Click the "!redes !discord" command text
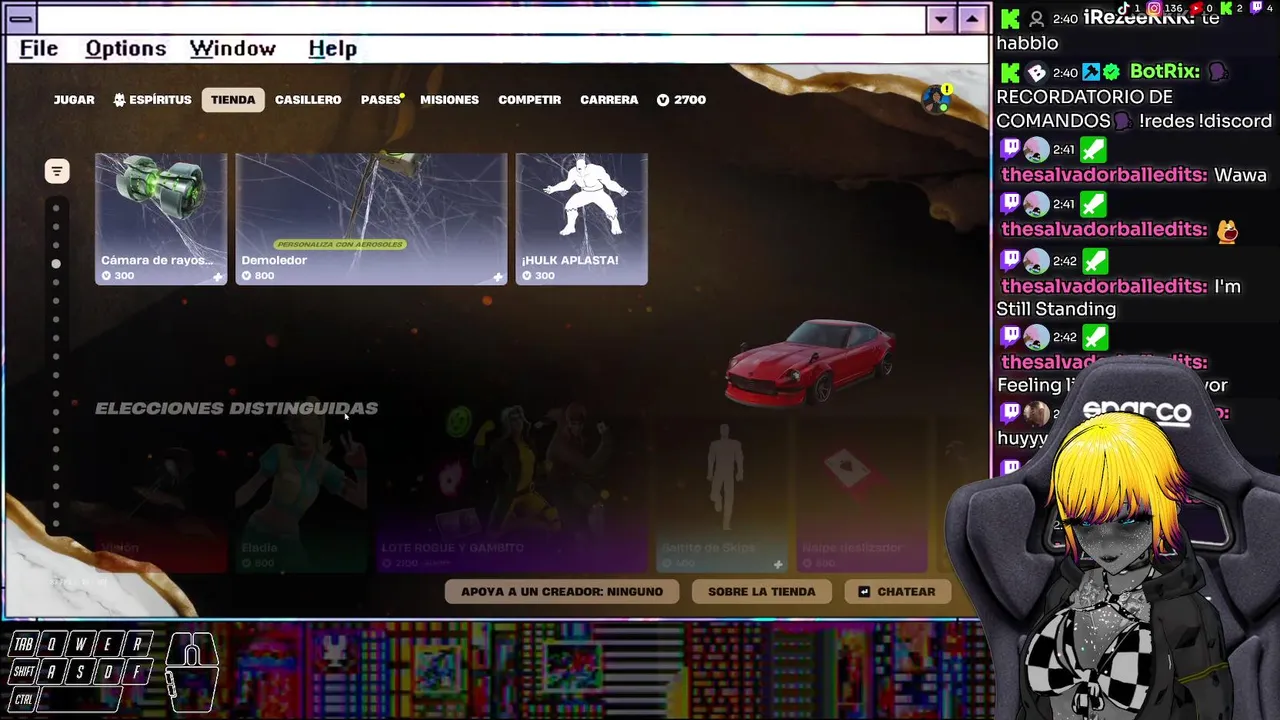Viewport: 1280px width, 720px height. coord(1205,121)
